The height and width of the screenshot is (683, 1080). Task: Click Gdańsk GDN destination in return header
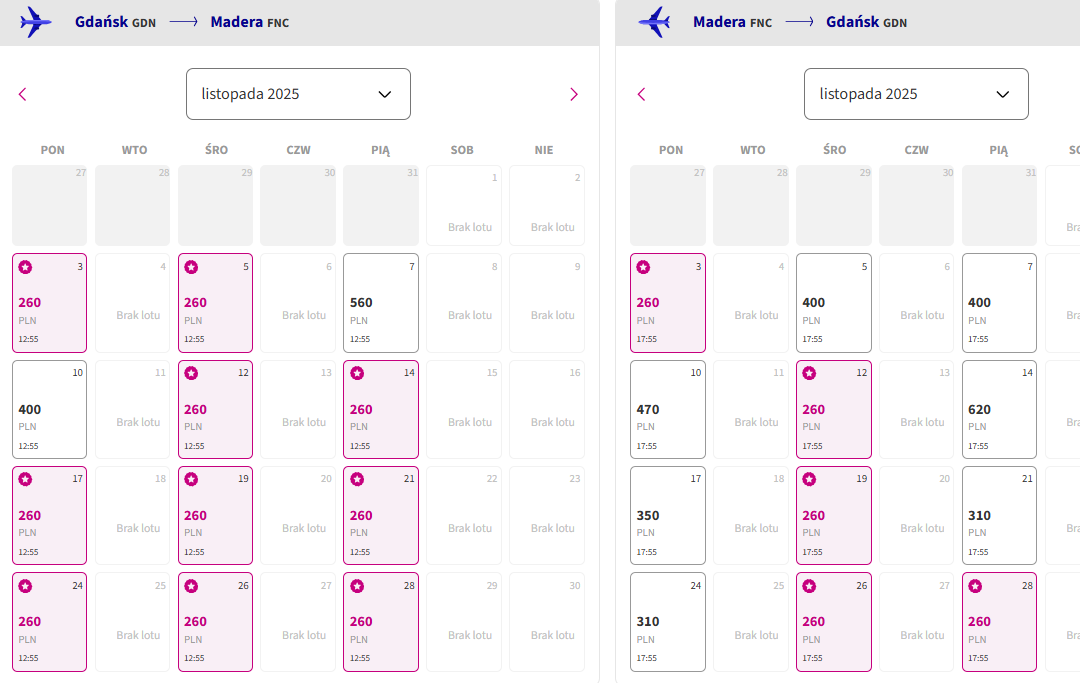tap(866, 22)
